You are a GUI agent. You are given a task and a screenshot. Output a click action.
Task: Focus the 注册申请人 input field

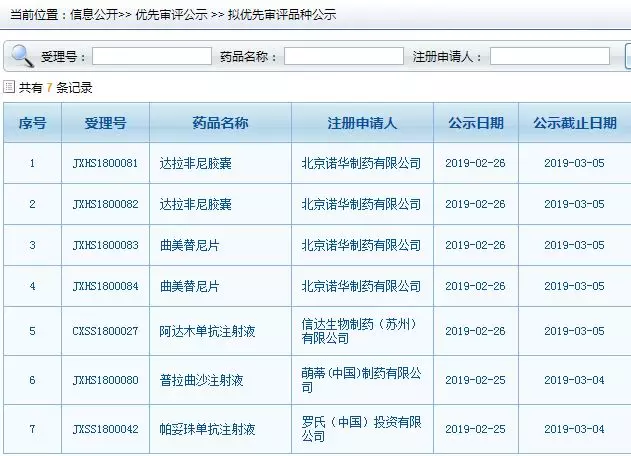click(550, 56)
